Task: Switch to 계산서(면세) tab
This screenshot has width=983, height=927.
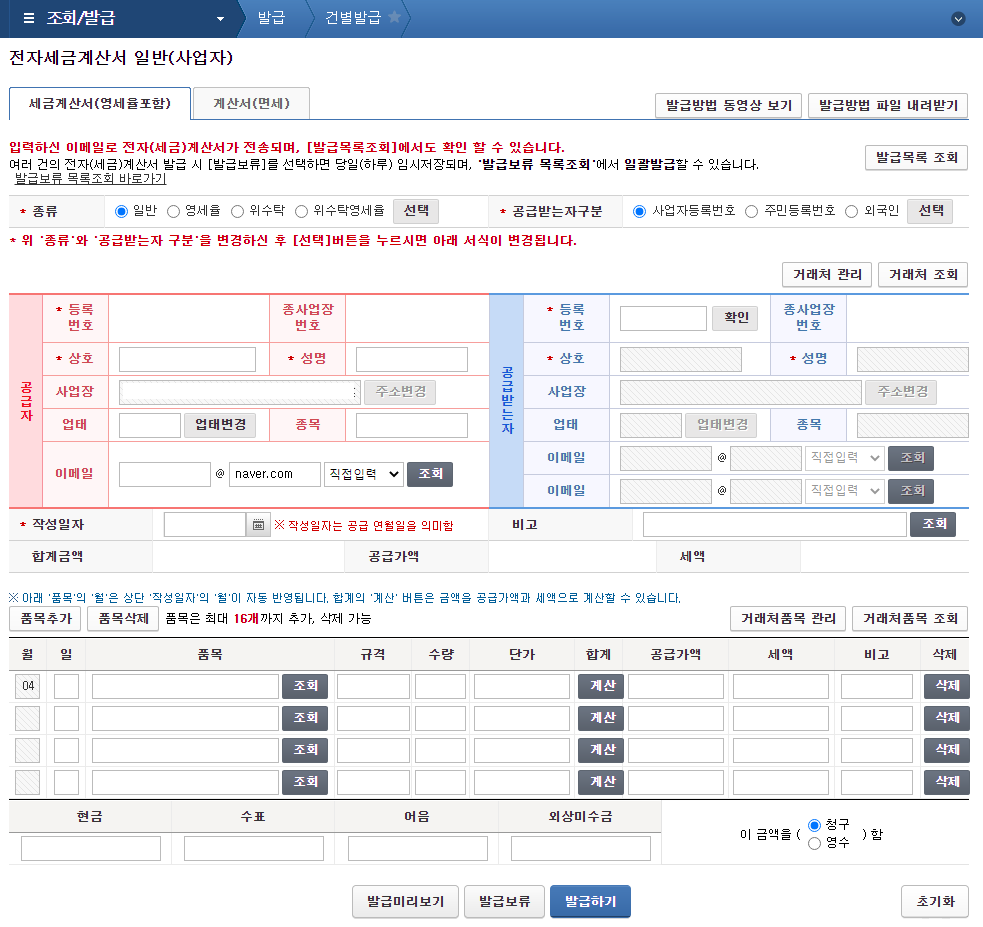Action: (x=251, y=103)
